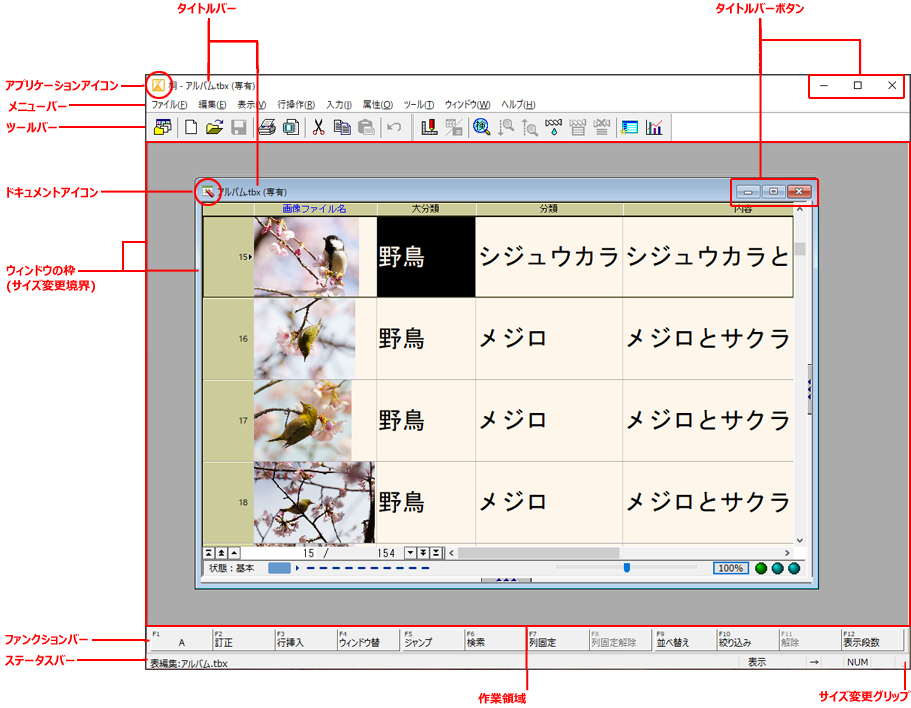Click the zoom slider handle near 100%

click(626, 567)
